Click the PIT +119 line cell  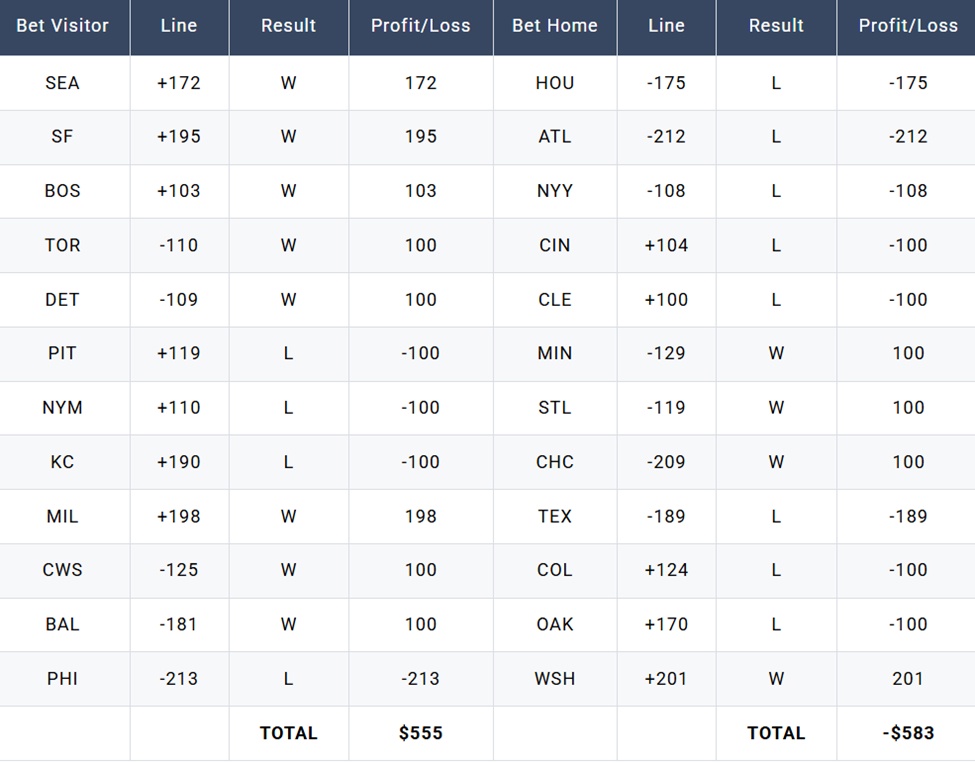click(178, 353)
